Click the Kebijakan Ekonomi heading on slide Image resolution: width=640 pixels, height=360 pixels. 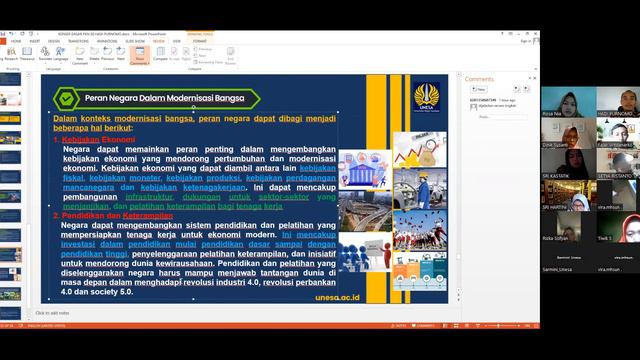[98, 140]
